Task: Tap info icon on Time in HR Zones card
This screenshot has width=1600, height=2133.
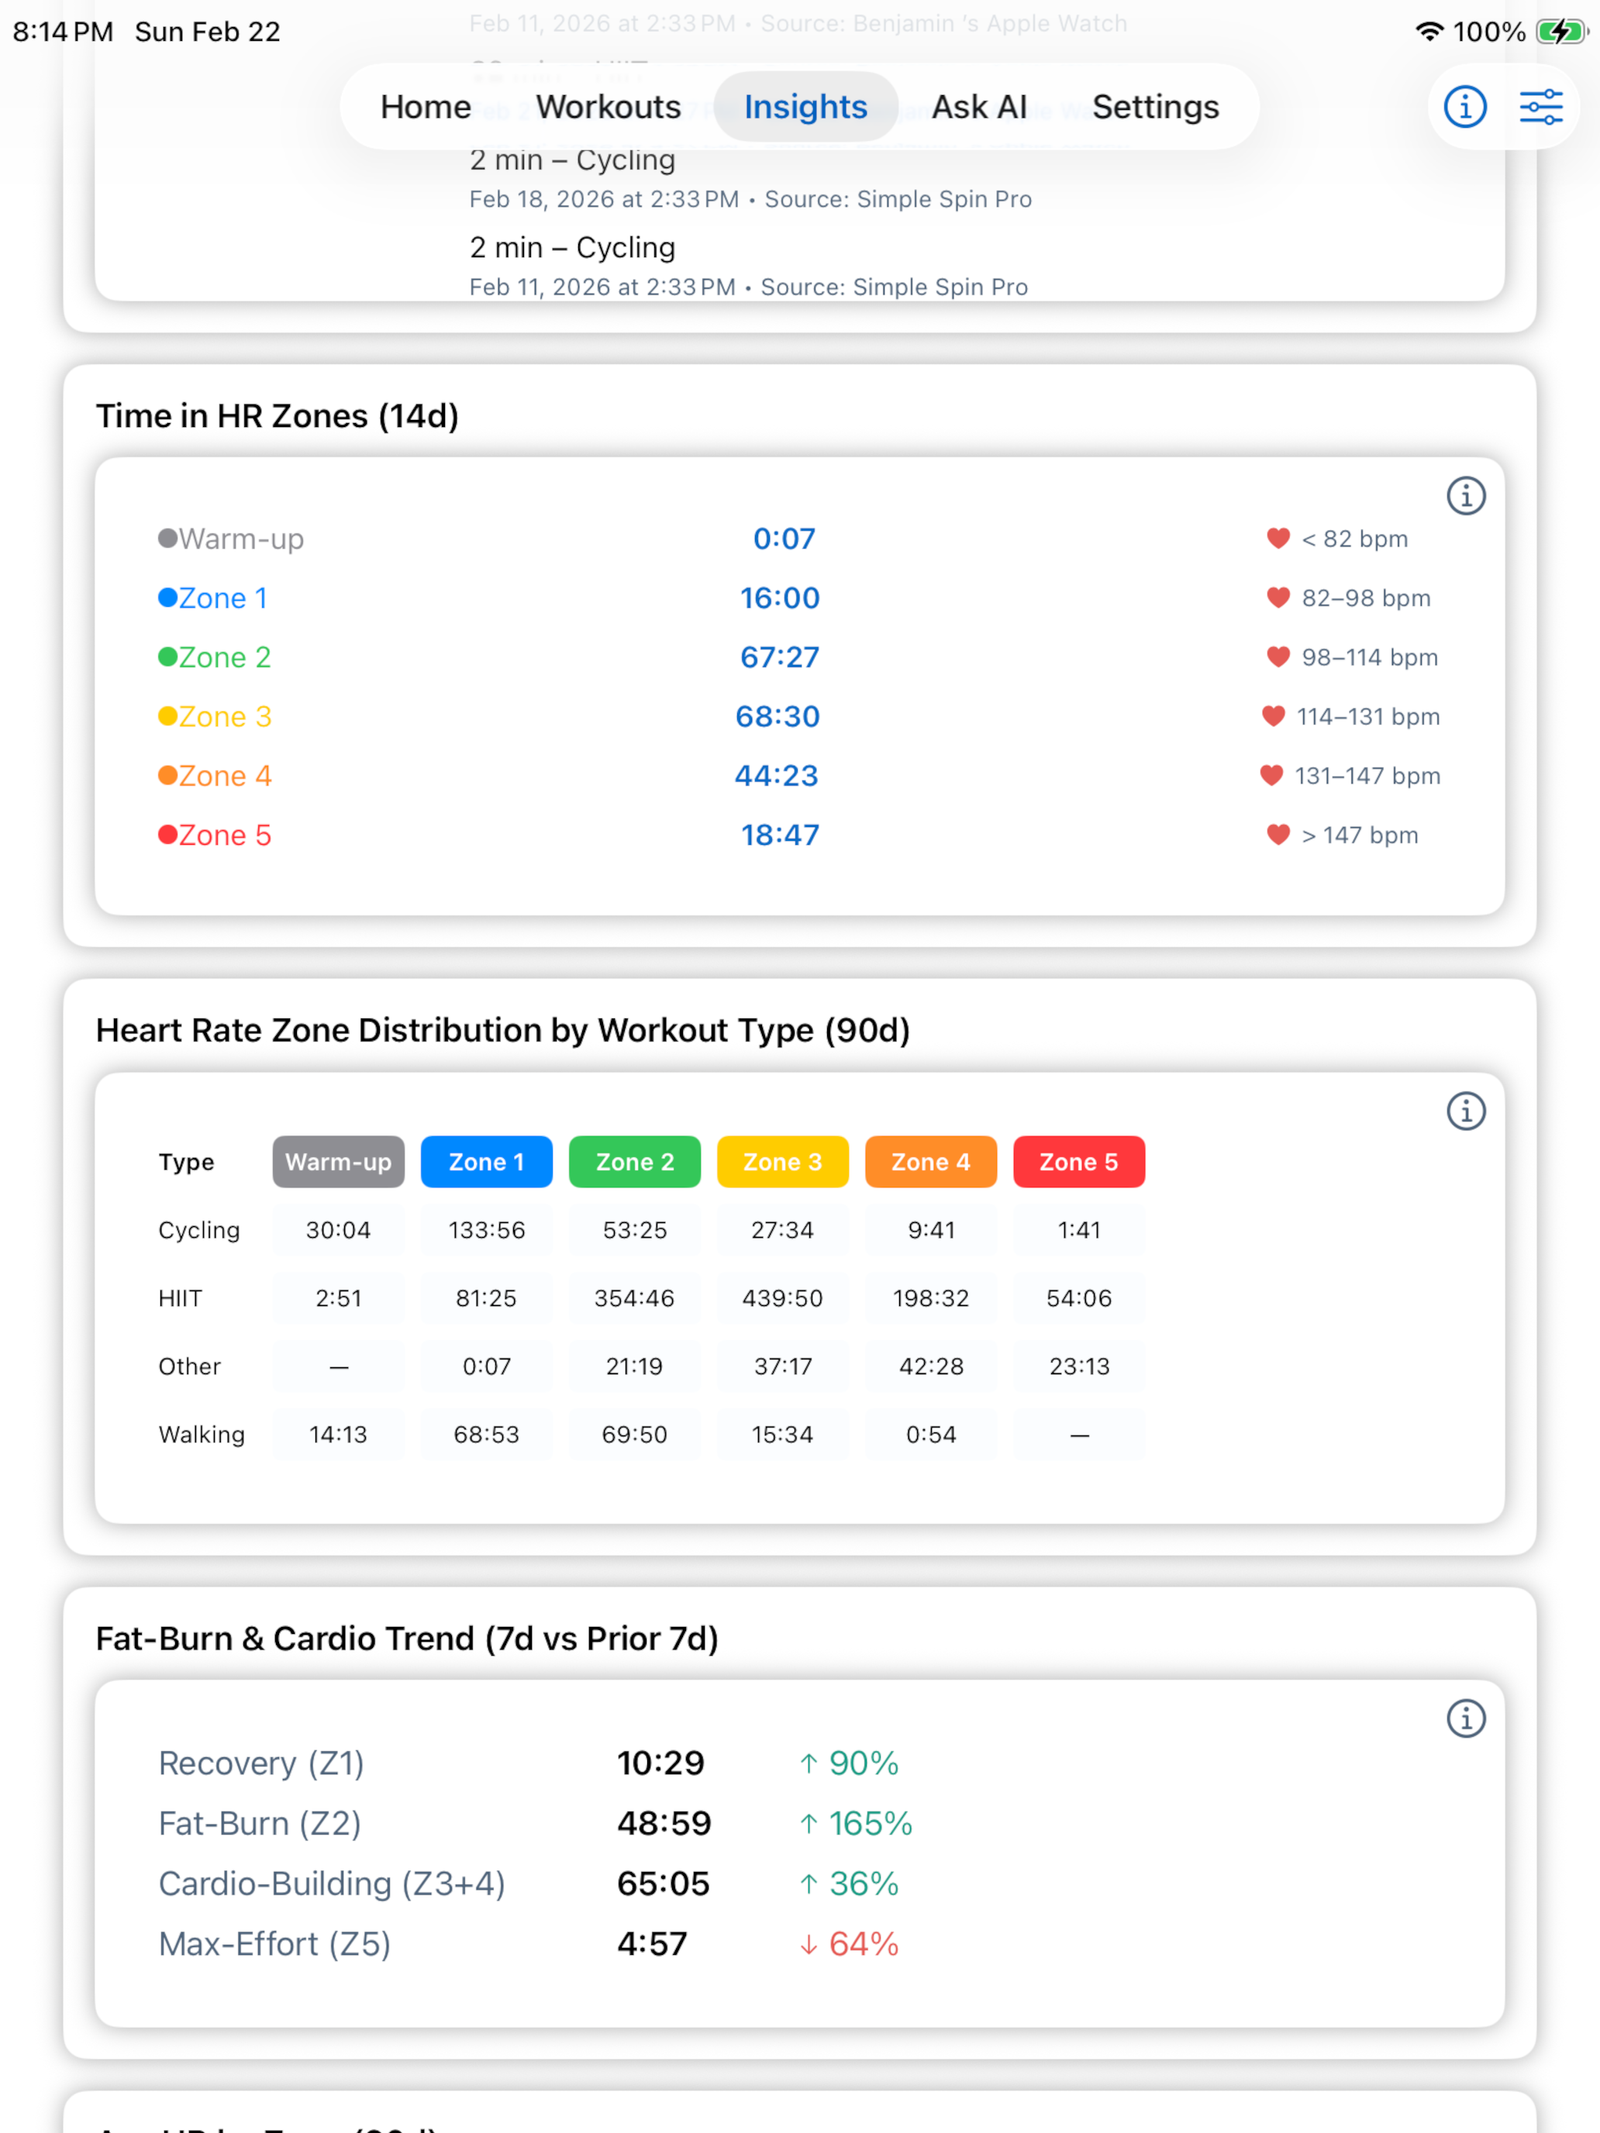Action: tap(1466, 495)
